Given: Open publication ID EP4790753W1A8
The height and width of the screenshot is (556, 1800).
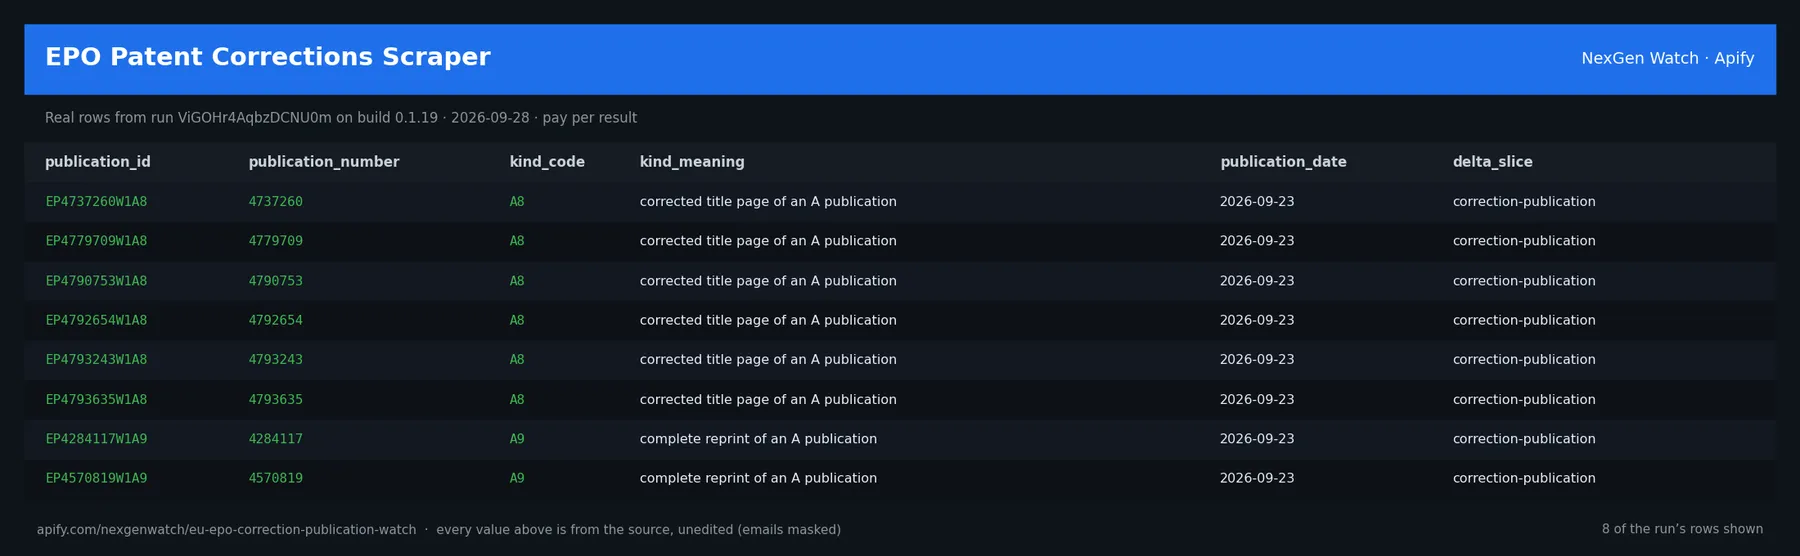Looking at the screenshot, I should (x=96, y=281).
